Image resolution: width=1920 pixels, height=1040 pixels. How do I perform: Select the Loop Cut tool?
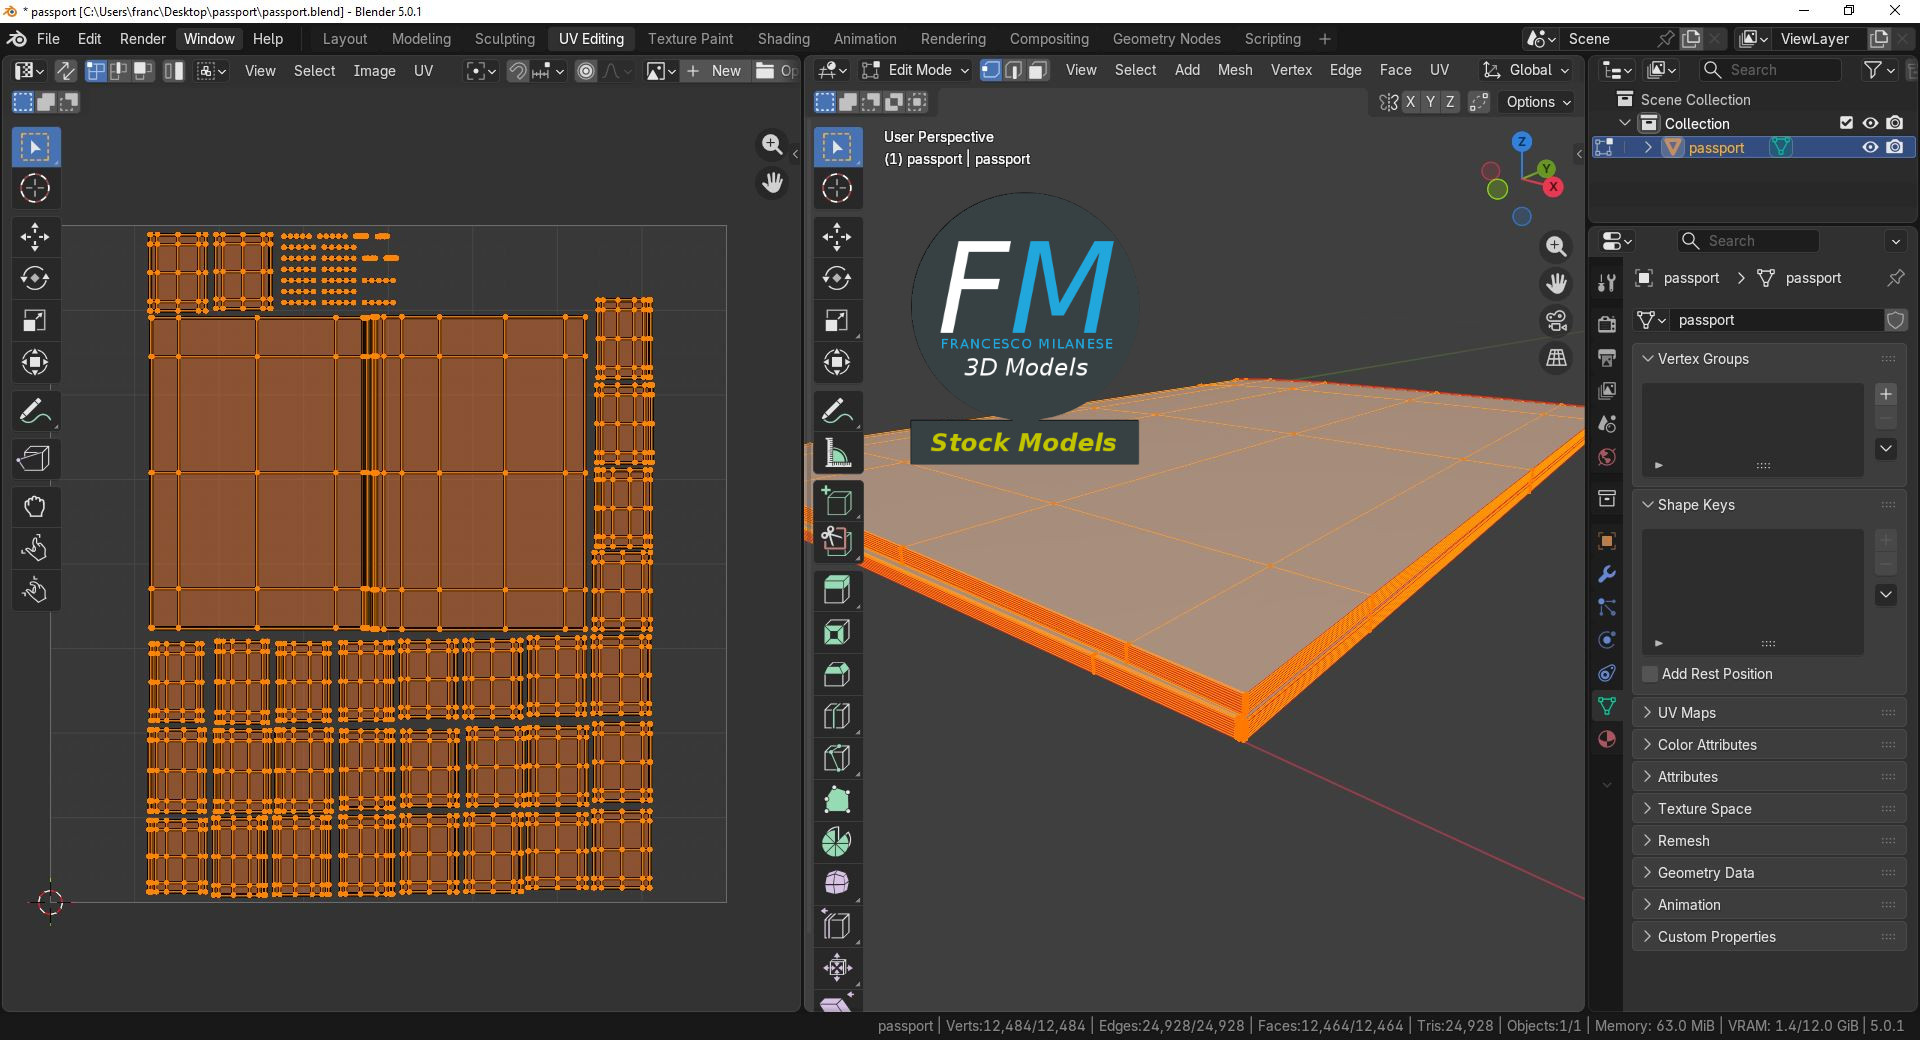coord(838,716)
